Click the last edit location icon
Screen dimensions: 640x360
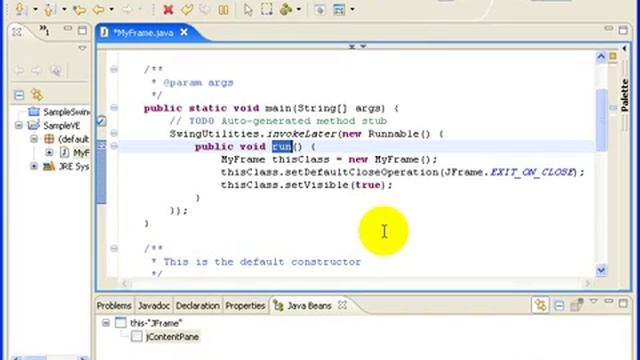(79, 9)
